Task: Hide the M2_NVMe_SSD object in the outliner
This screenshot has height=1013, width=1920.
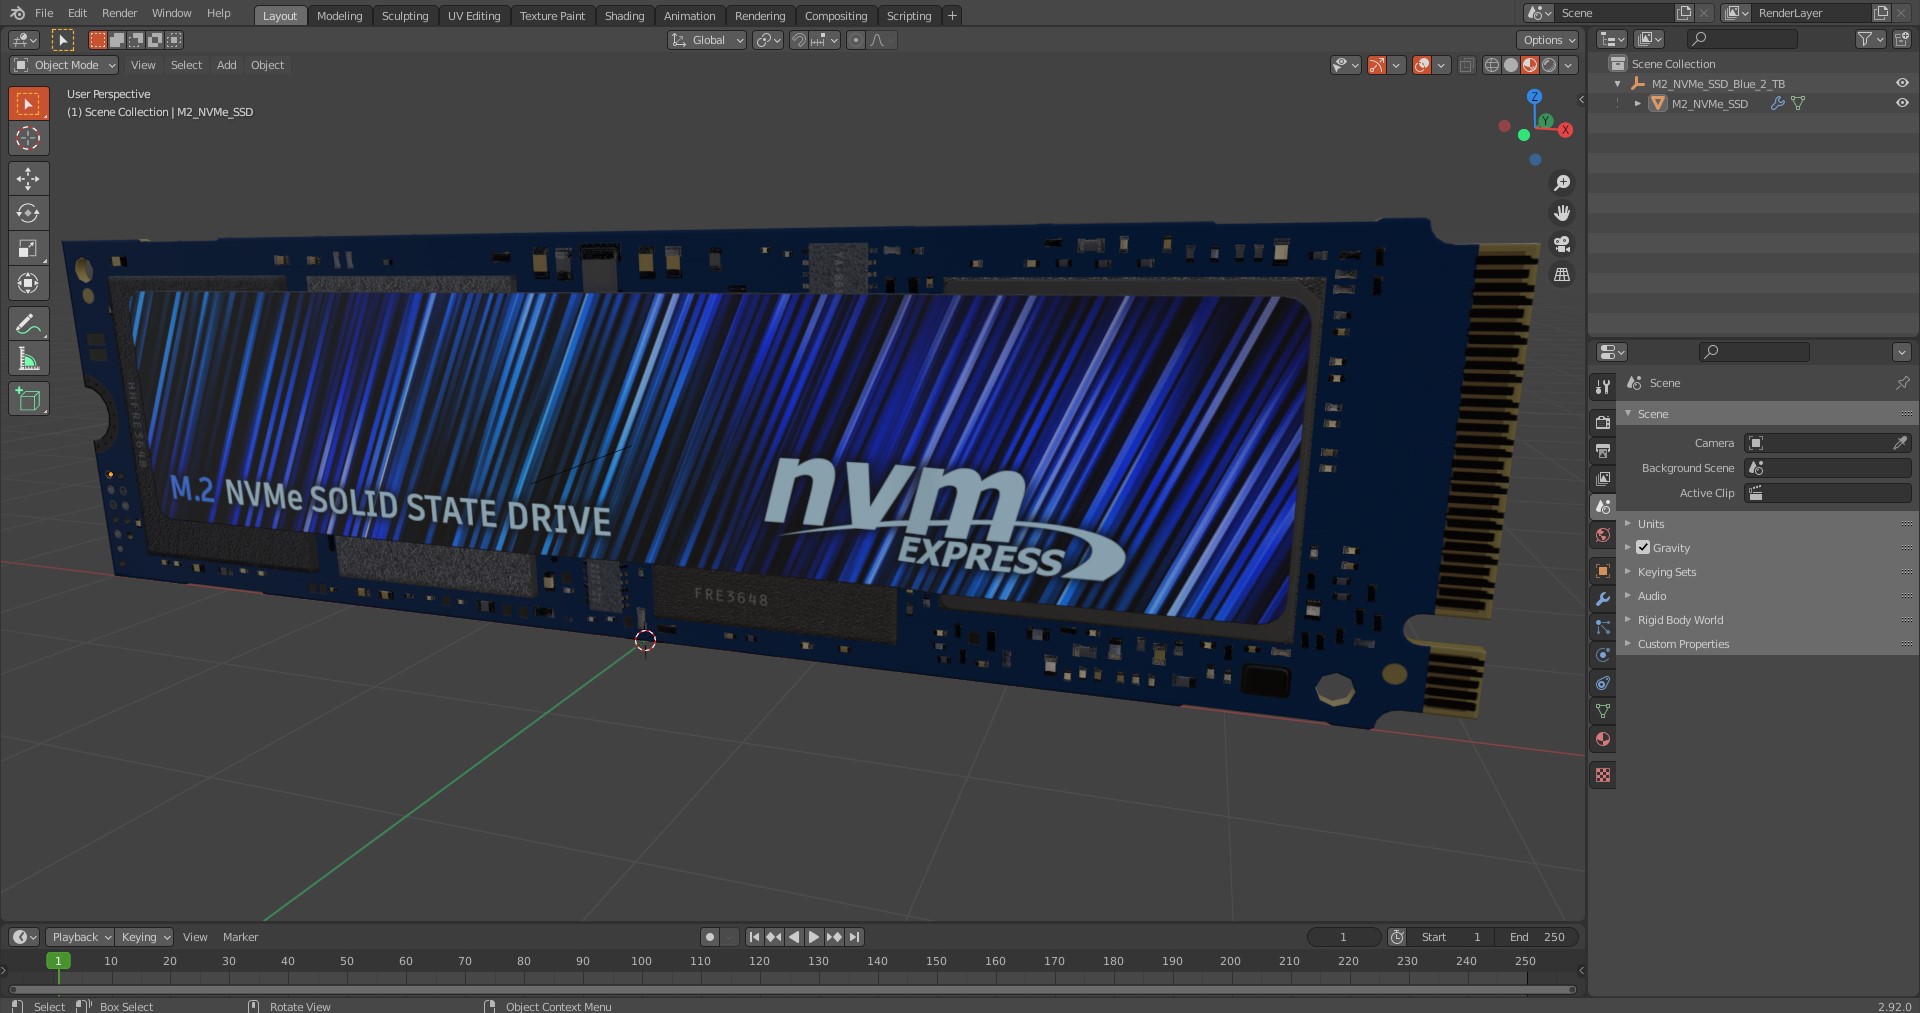Action: (x=1902, y=103)
